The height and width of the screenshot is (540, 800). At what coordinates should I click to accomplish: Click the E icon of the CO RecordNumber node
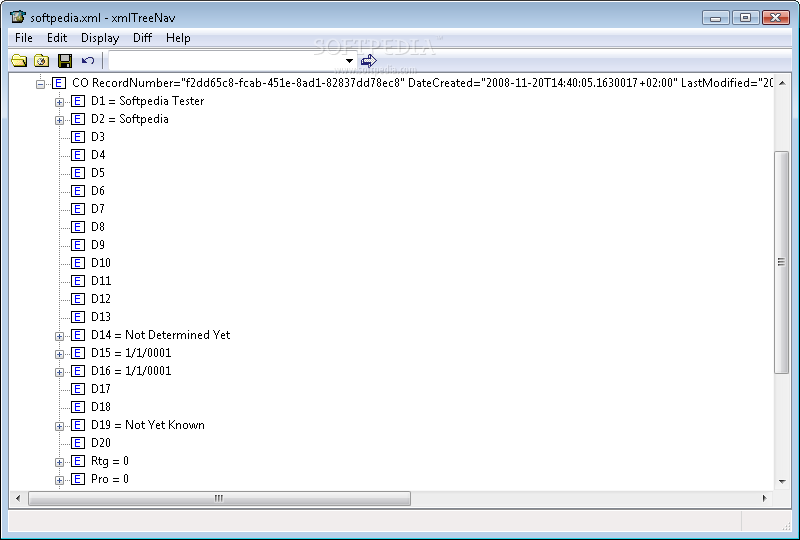[x=59, y=83]
